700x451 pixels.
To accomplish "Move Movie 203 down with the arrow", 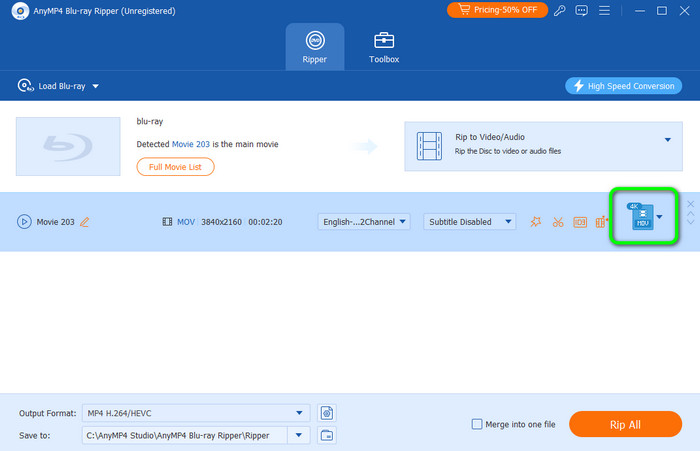I will click(690, 222).
